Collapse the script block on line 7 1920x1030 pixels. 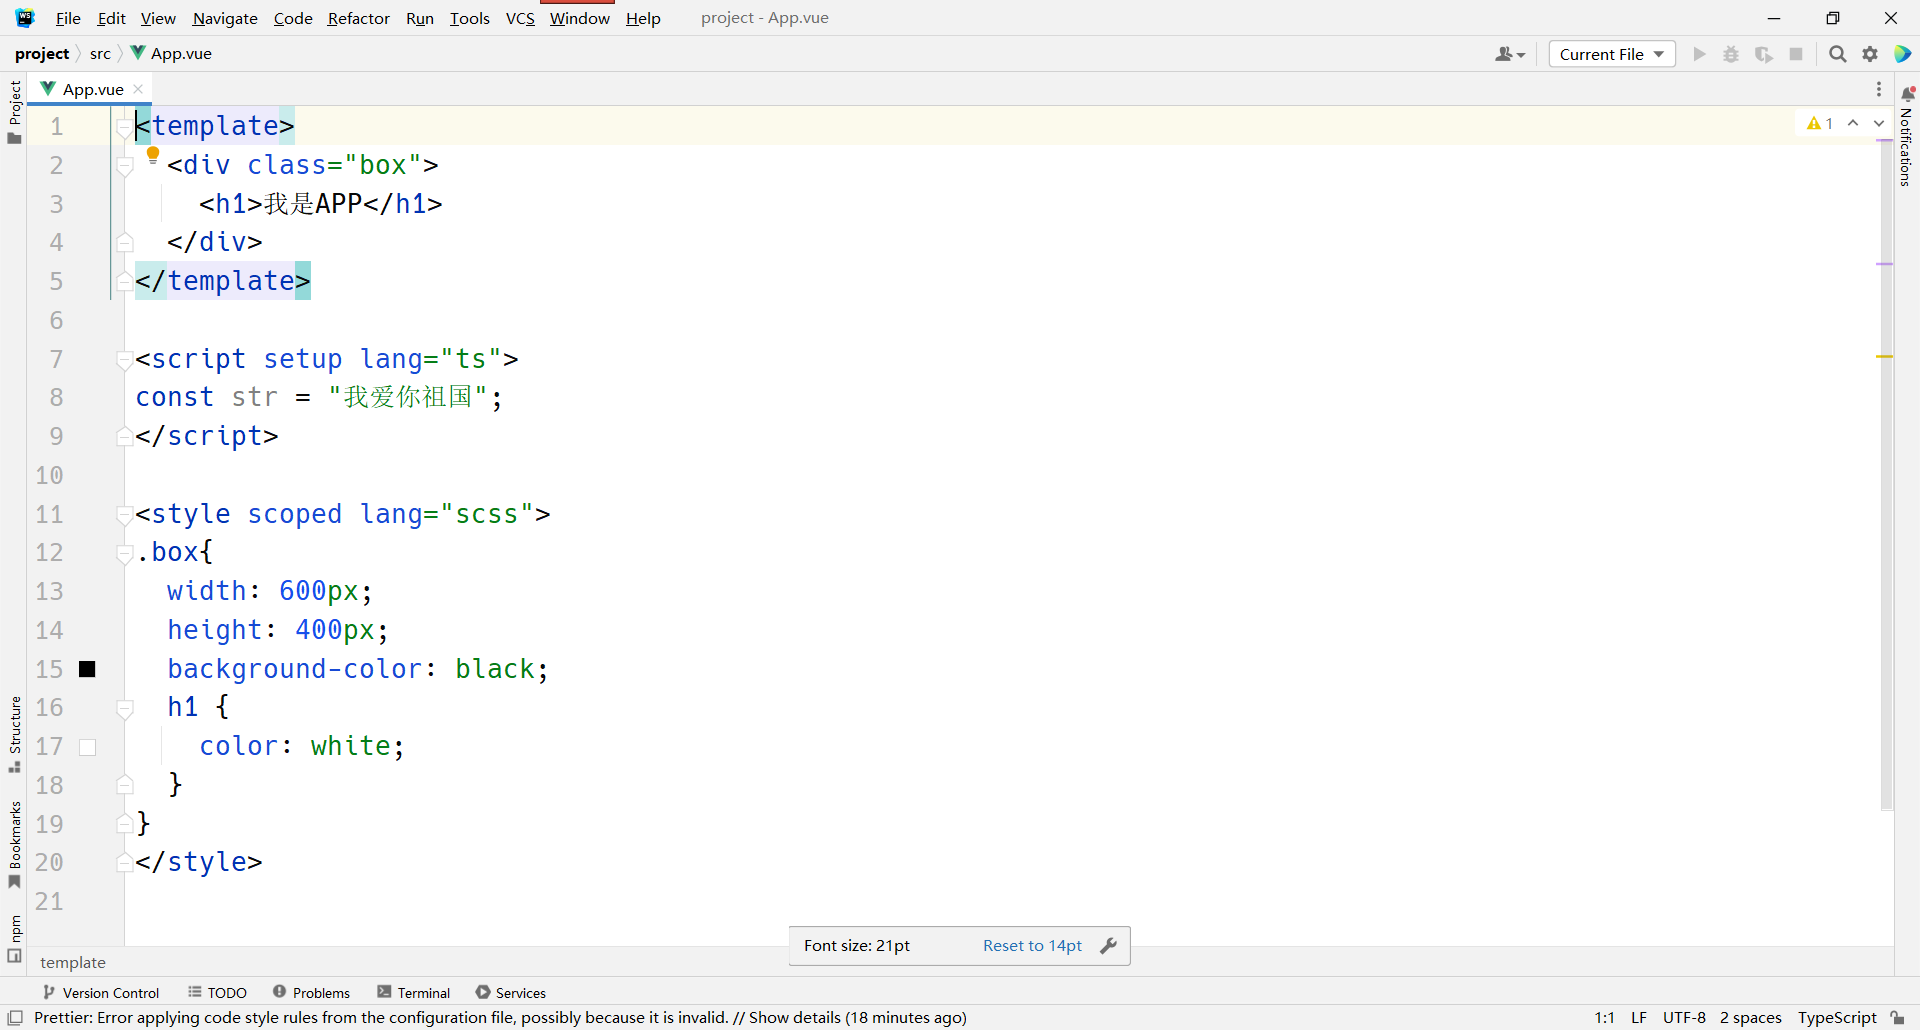(x=124, y=360)
